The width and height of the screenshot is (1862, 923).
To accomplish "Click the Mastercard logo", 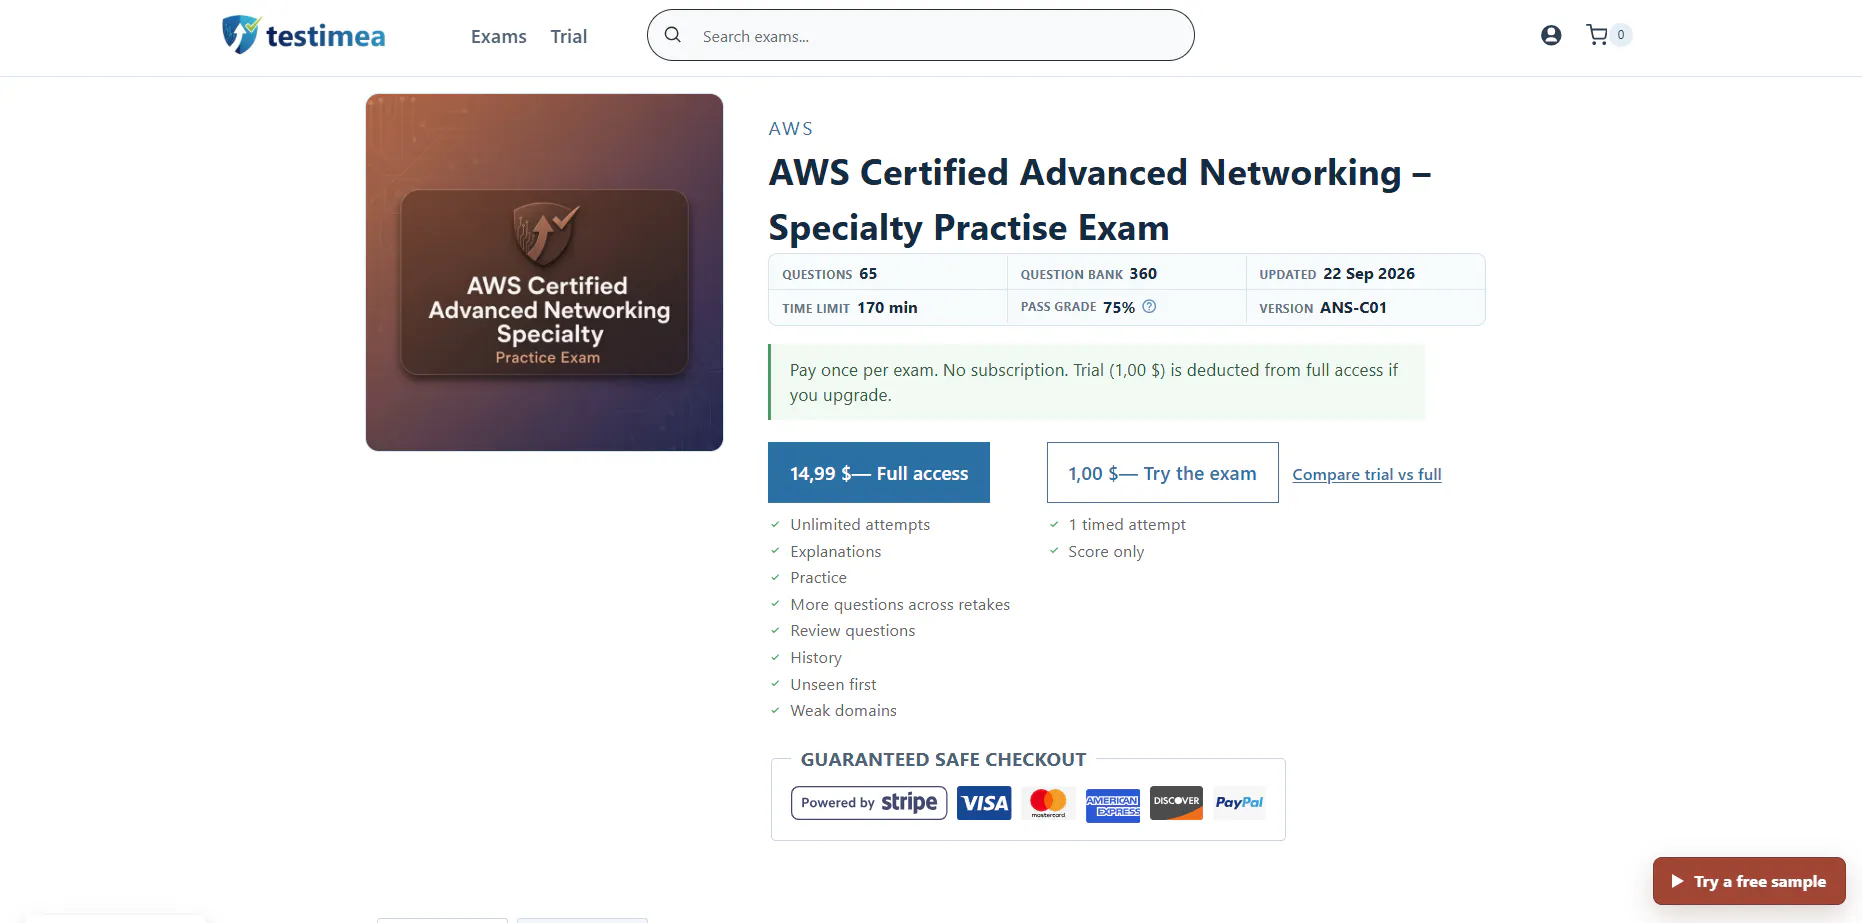I will (x=1048, y=803).
